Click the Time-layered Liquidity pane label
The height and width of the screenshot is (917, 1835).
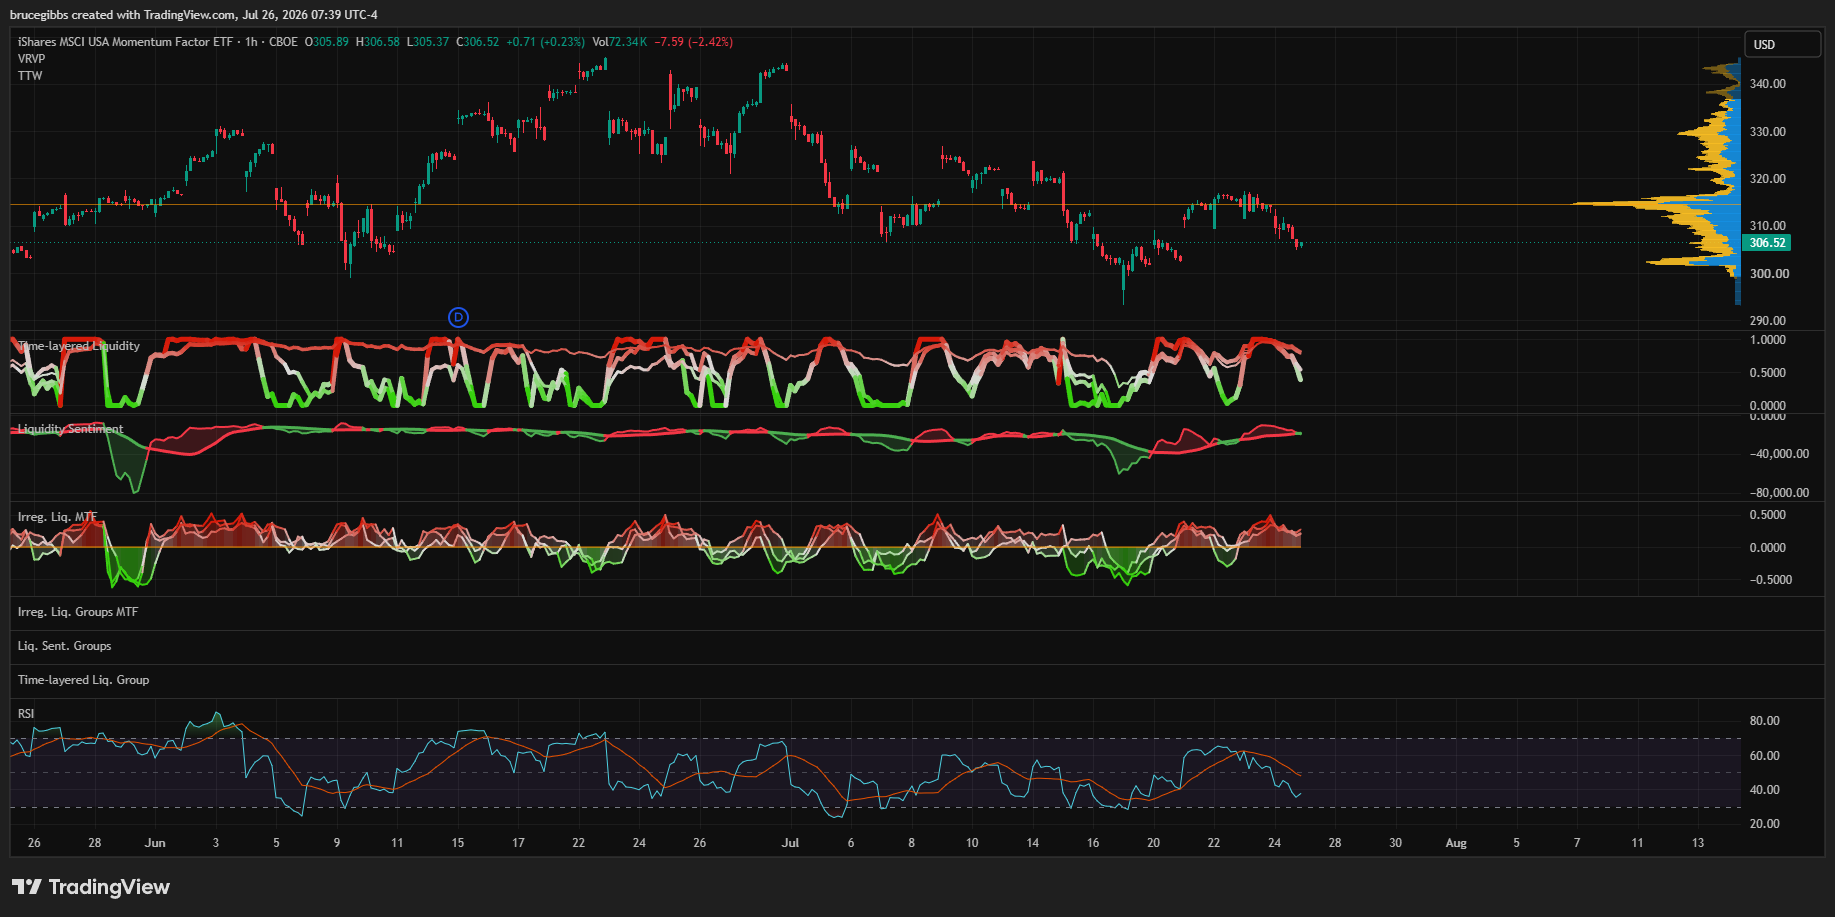(79, 346)
